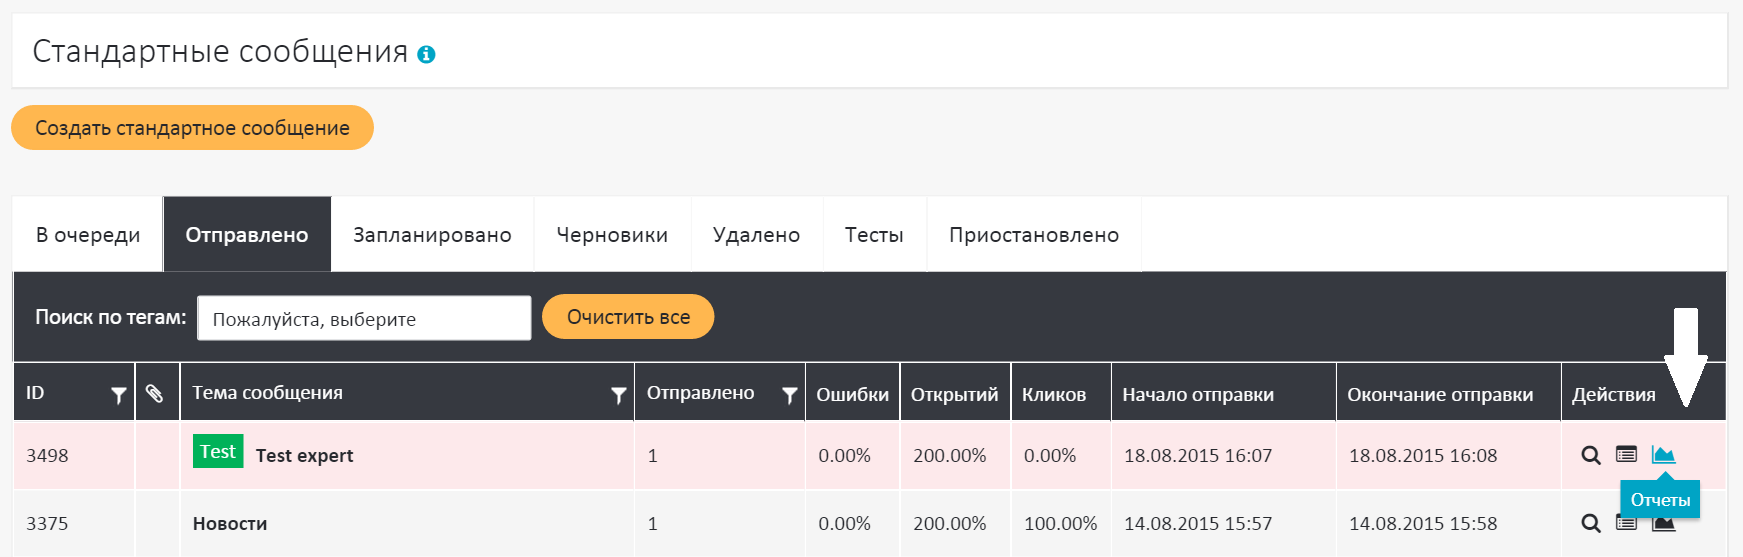Viewport: 1743px width, 557px height.
Task: Open the Тесты tab
Action: pyautogui.click(x=874, y=235)
